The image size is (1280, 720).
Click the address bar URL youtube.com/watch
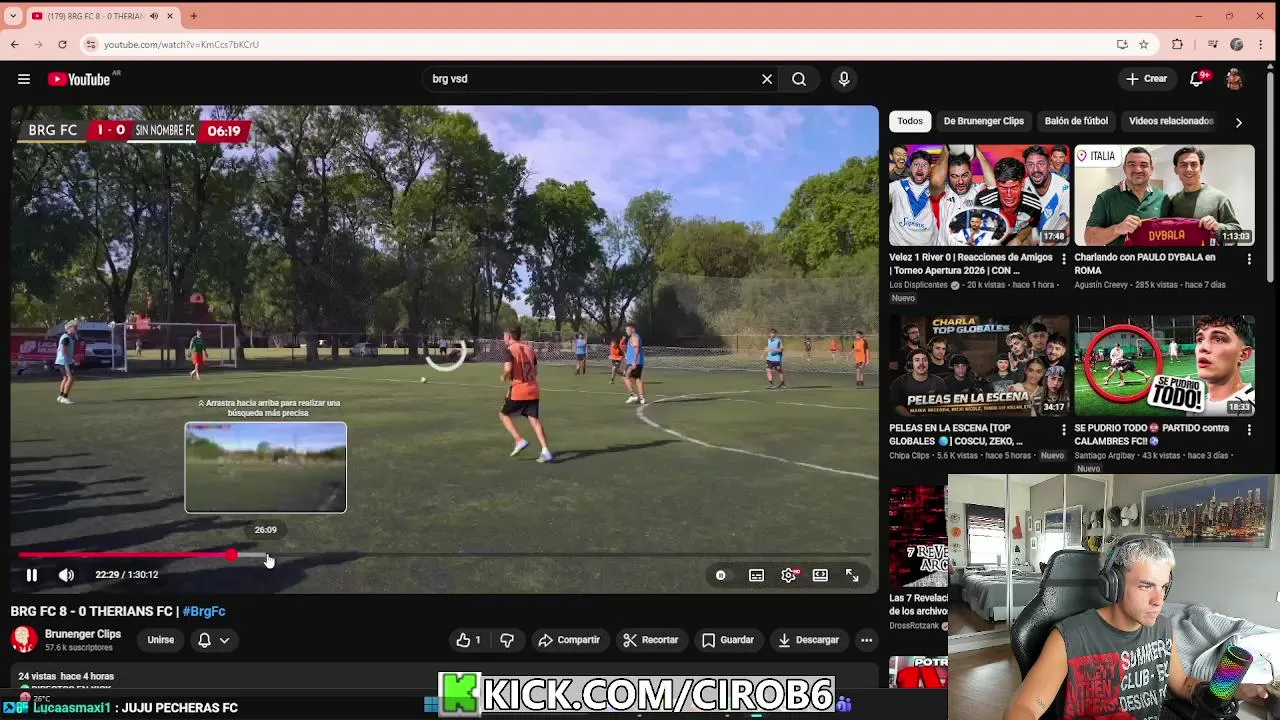[x=181, y=44]
